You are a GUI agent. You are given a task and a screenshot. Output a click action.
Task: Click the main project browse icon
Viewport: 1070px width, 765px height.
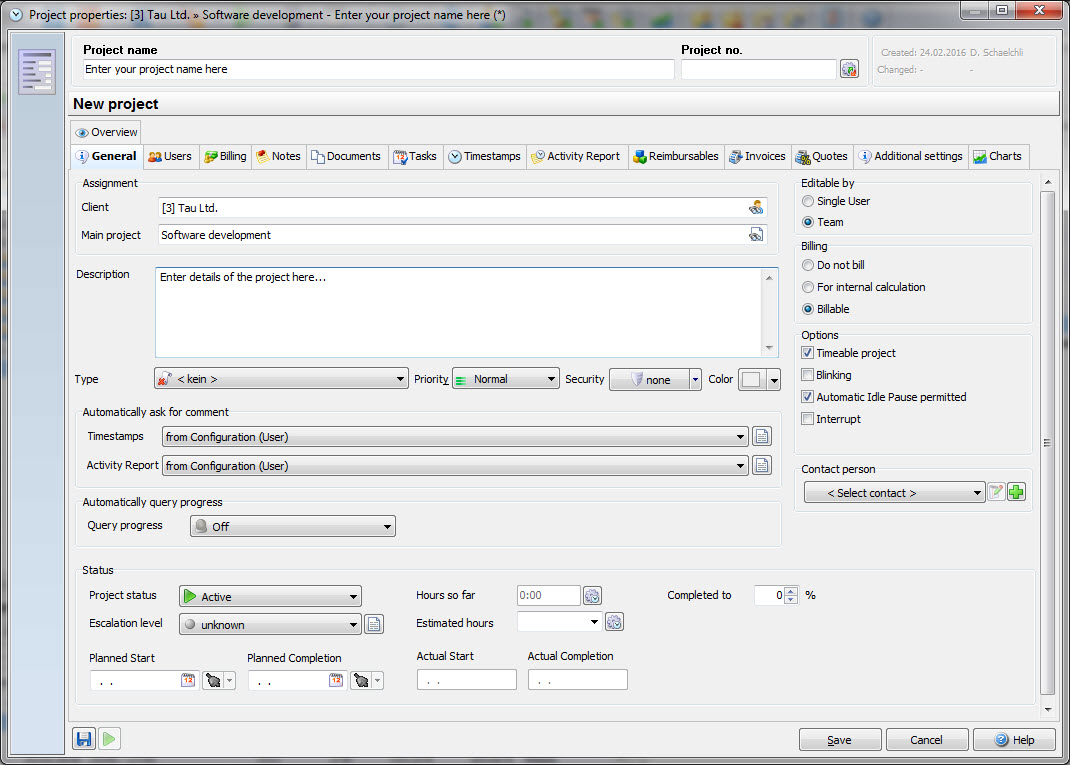pos(756,235)
